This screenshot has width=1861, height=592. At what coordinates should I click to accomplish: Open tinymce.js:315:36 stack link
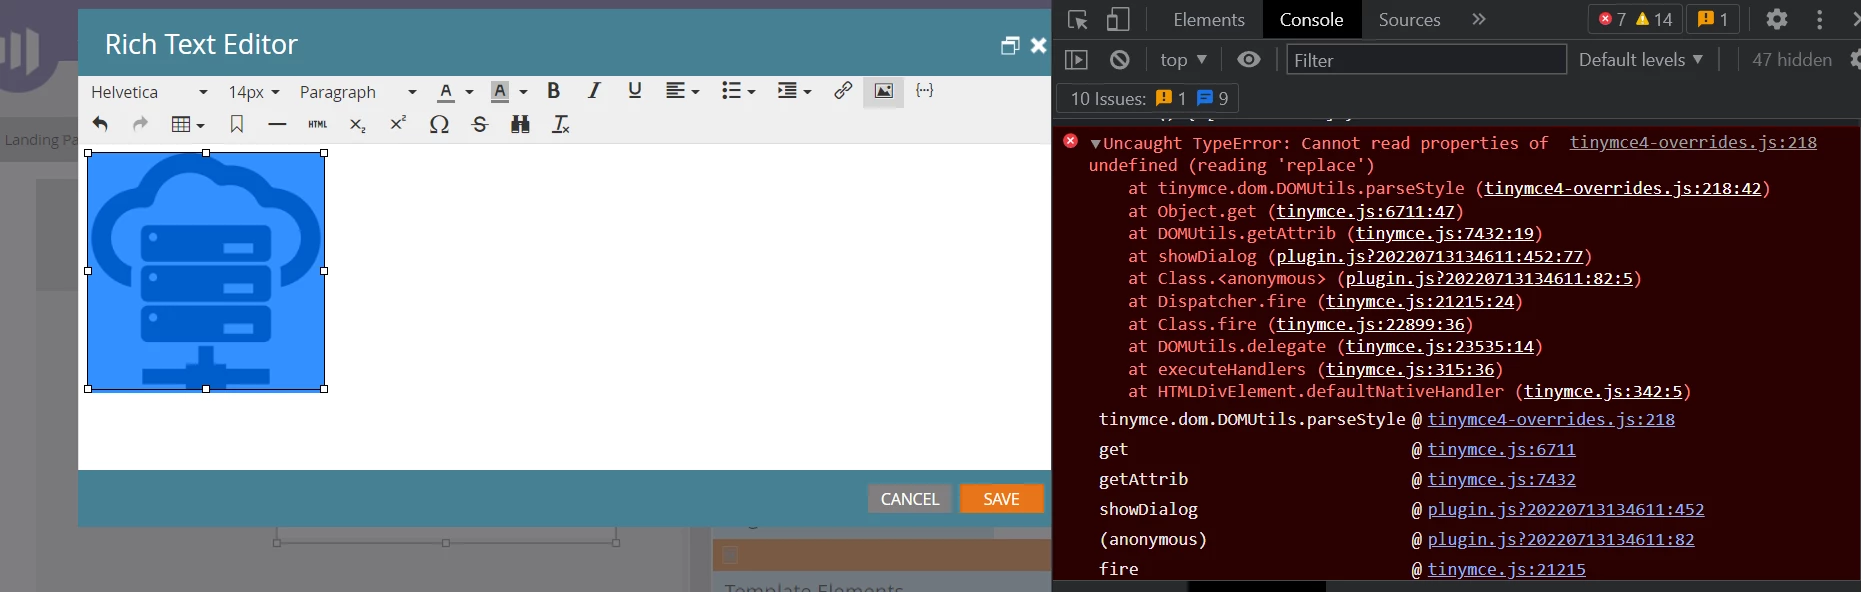(x=1410, y=369)
